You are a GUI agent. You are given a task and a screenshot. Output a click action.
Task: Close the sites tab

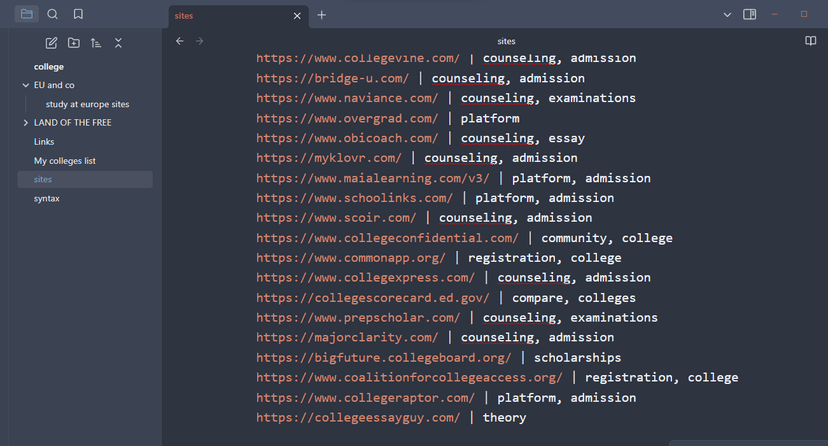(x=297, y=16)
